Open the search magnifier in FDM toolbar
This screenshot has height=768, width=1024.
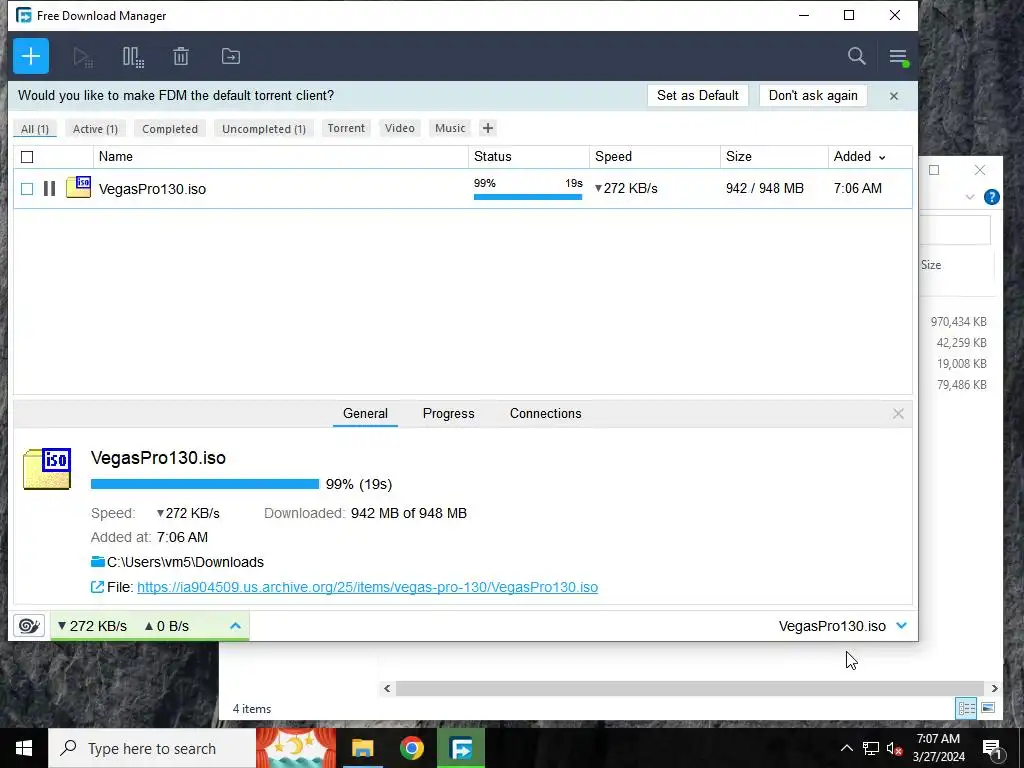(856, 56)
